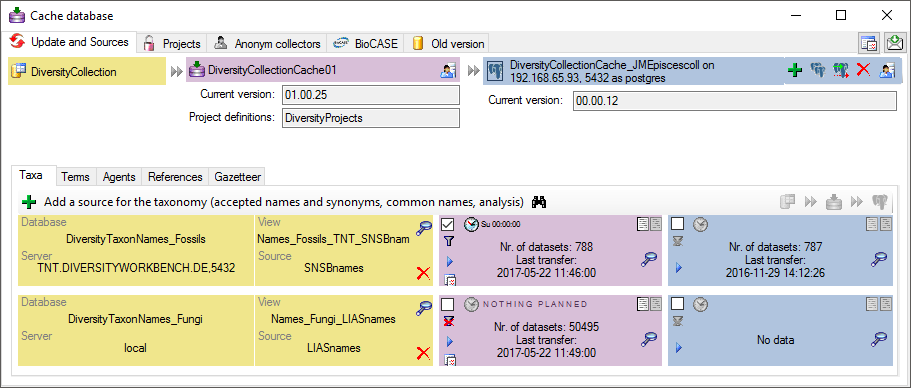Switch to the Old version tab

(x=447, y=44)
